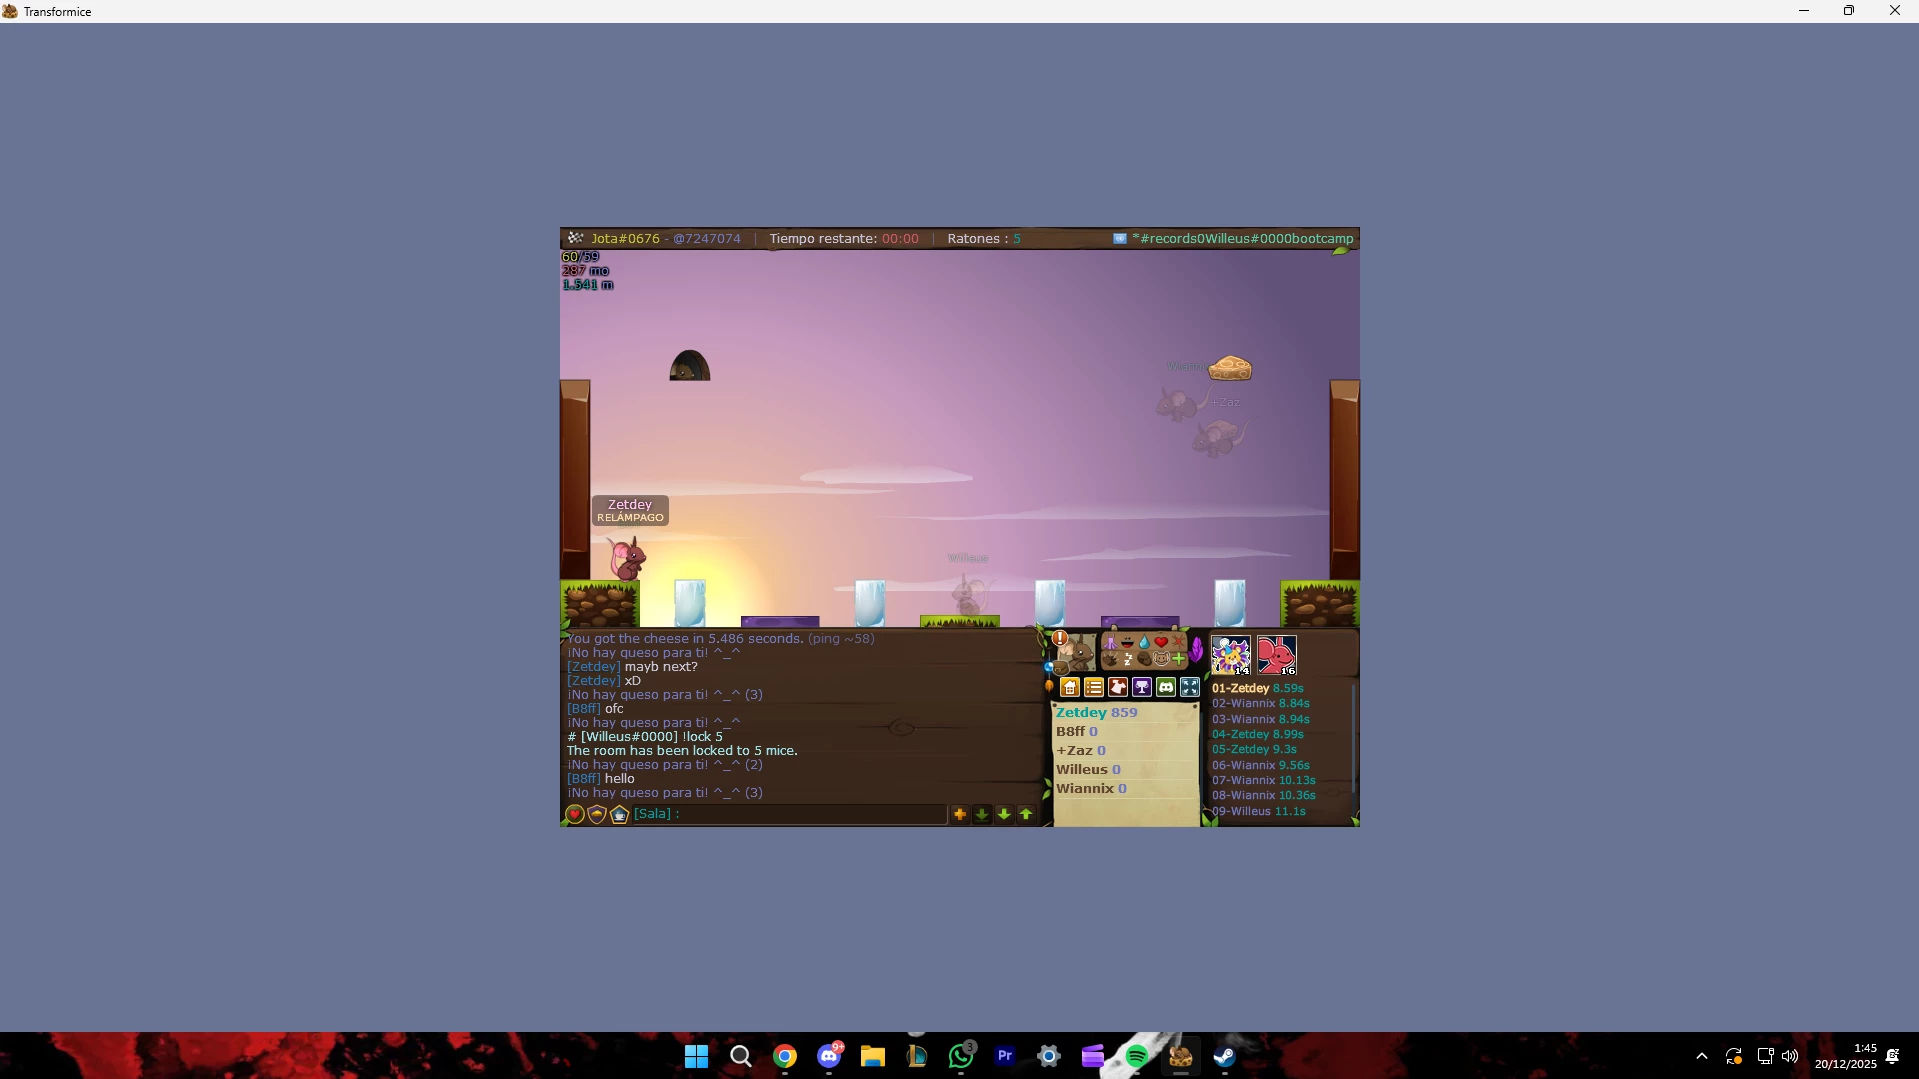This screenshot has height=1079, width=1919.
Task: Click the green plus emote button
Action: [1179, 659]
